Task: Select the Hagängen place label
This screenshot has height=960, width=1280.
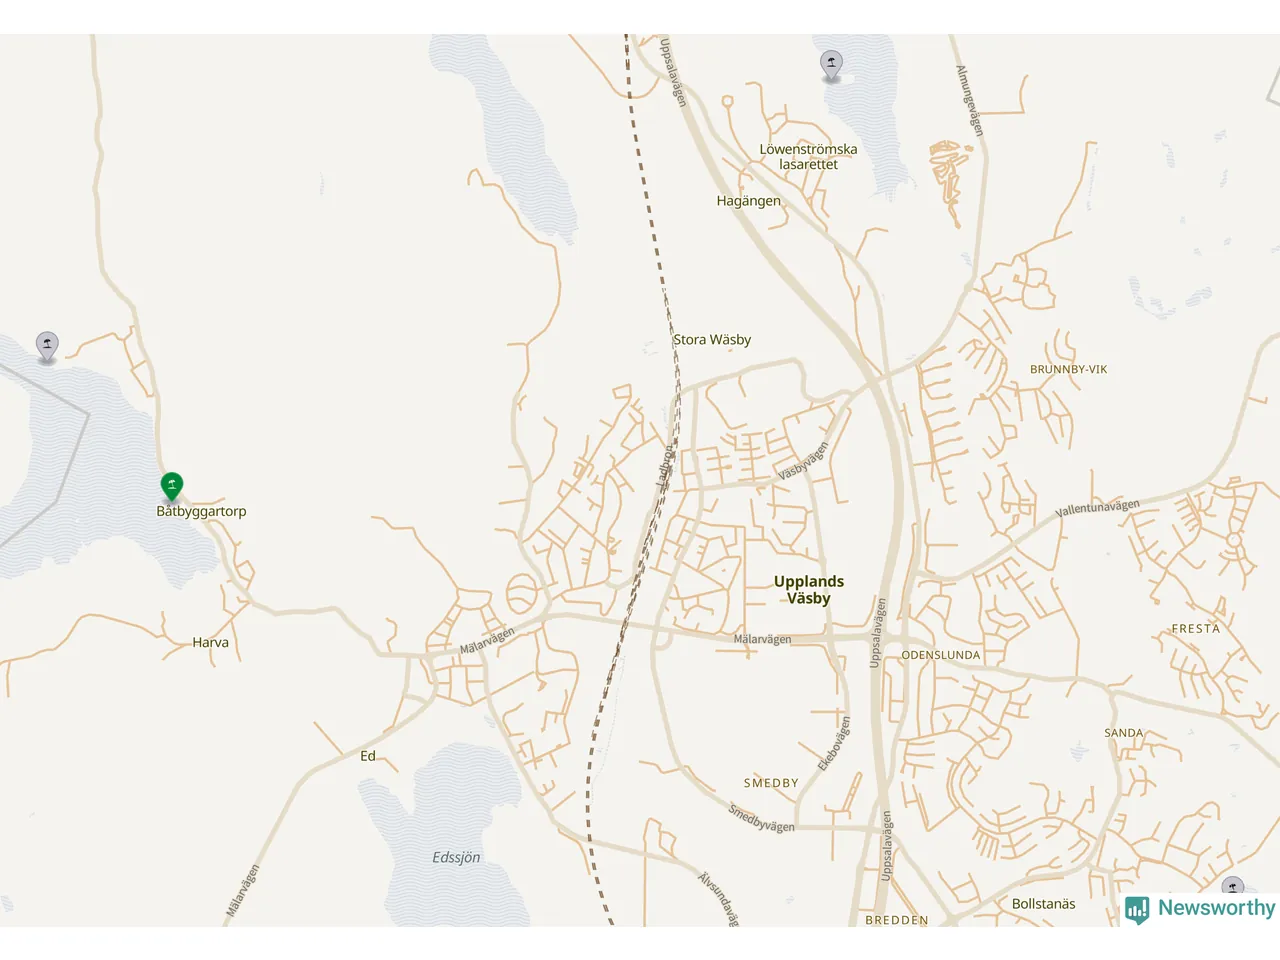Action: [749, 201]
